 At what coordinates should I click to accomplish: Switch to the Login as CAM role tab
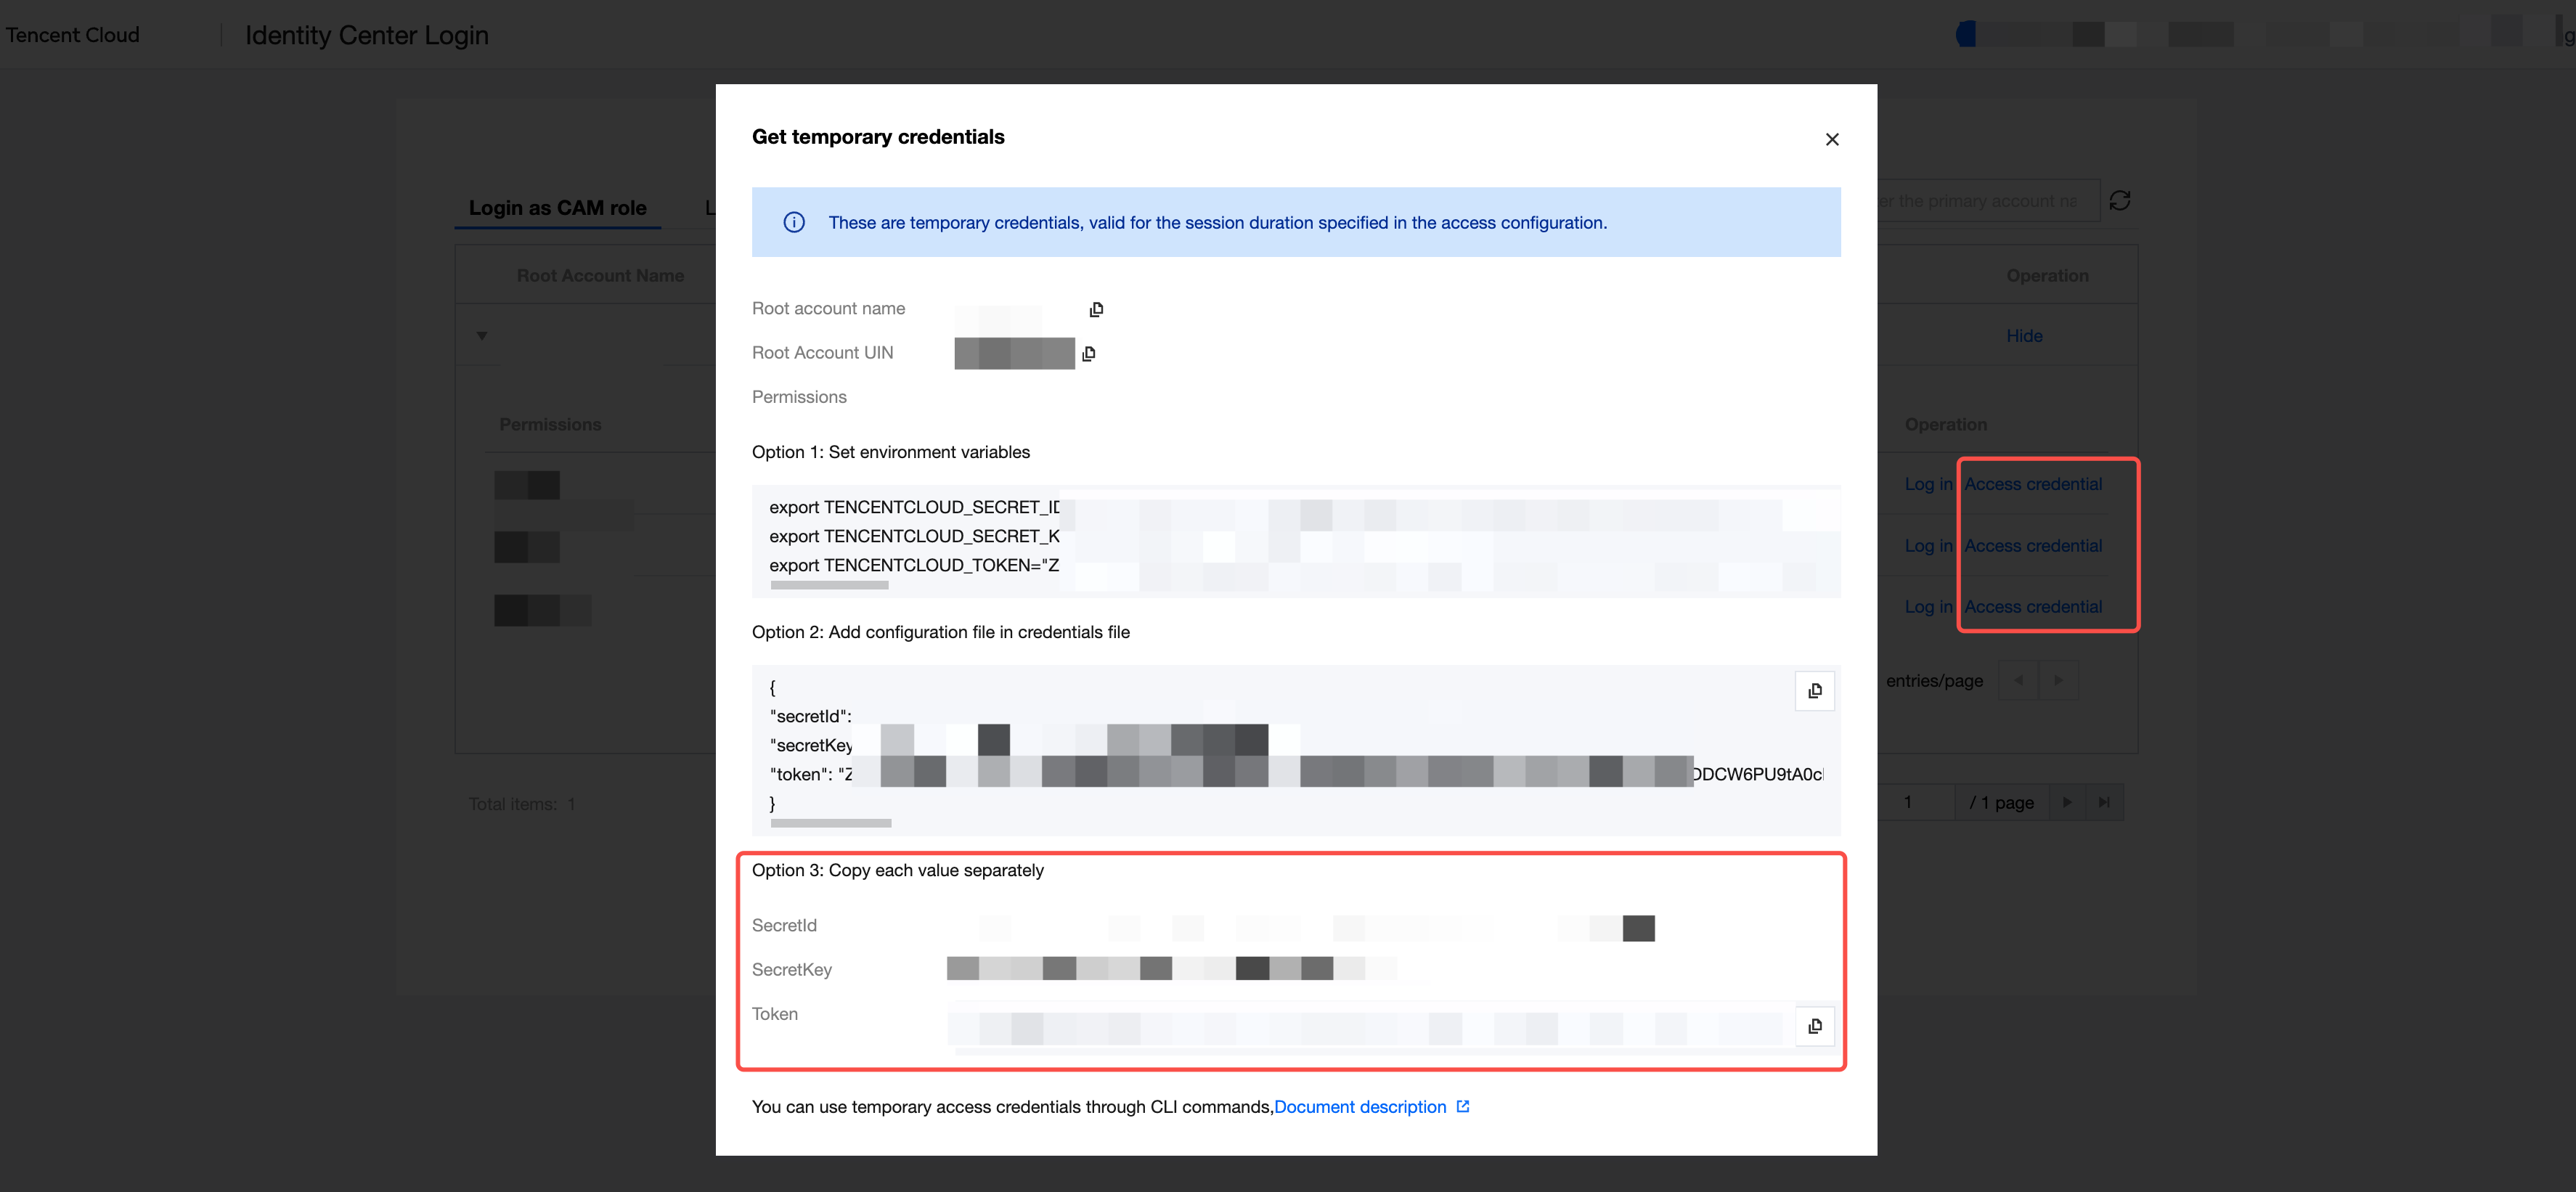[557, 208]
